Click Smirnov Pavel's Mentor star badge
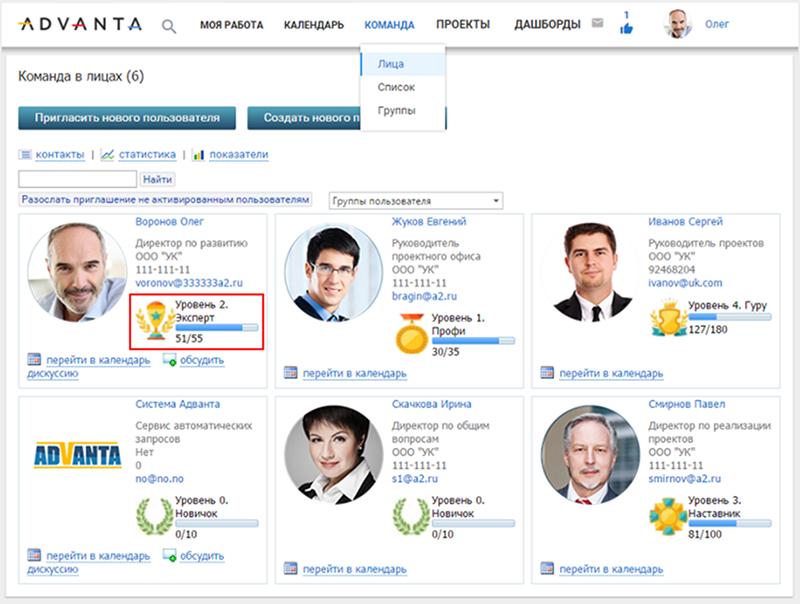This screenshot has height=604, width=800. tap(667, 513)
